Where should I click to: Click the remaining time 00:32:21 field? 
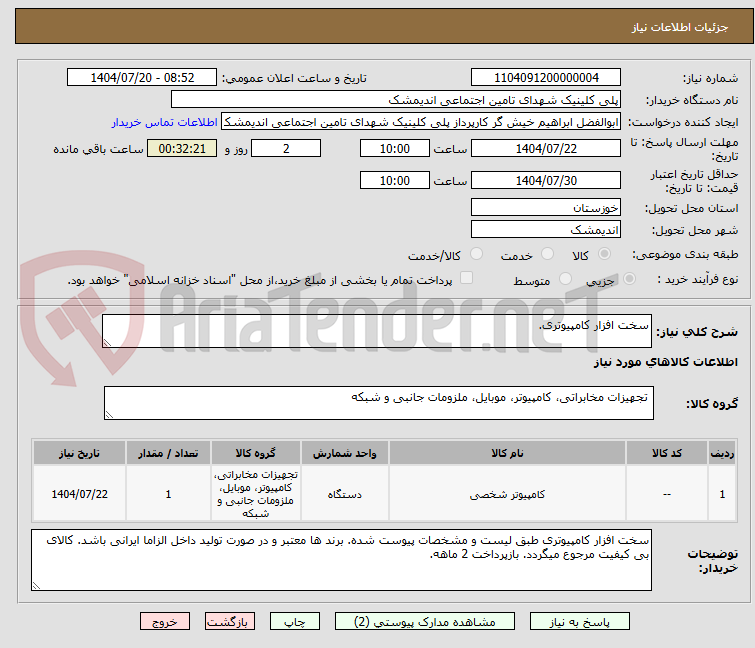(x=182, y=149)
